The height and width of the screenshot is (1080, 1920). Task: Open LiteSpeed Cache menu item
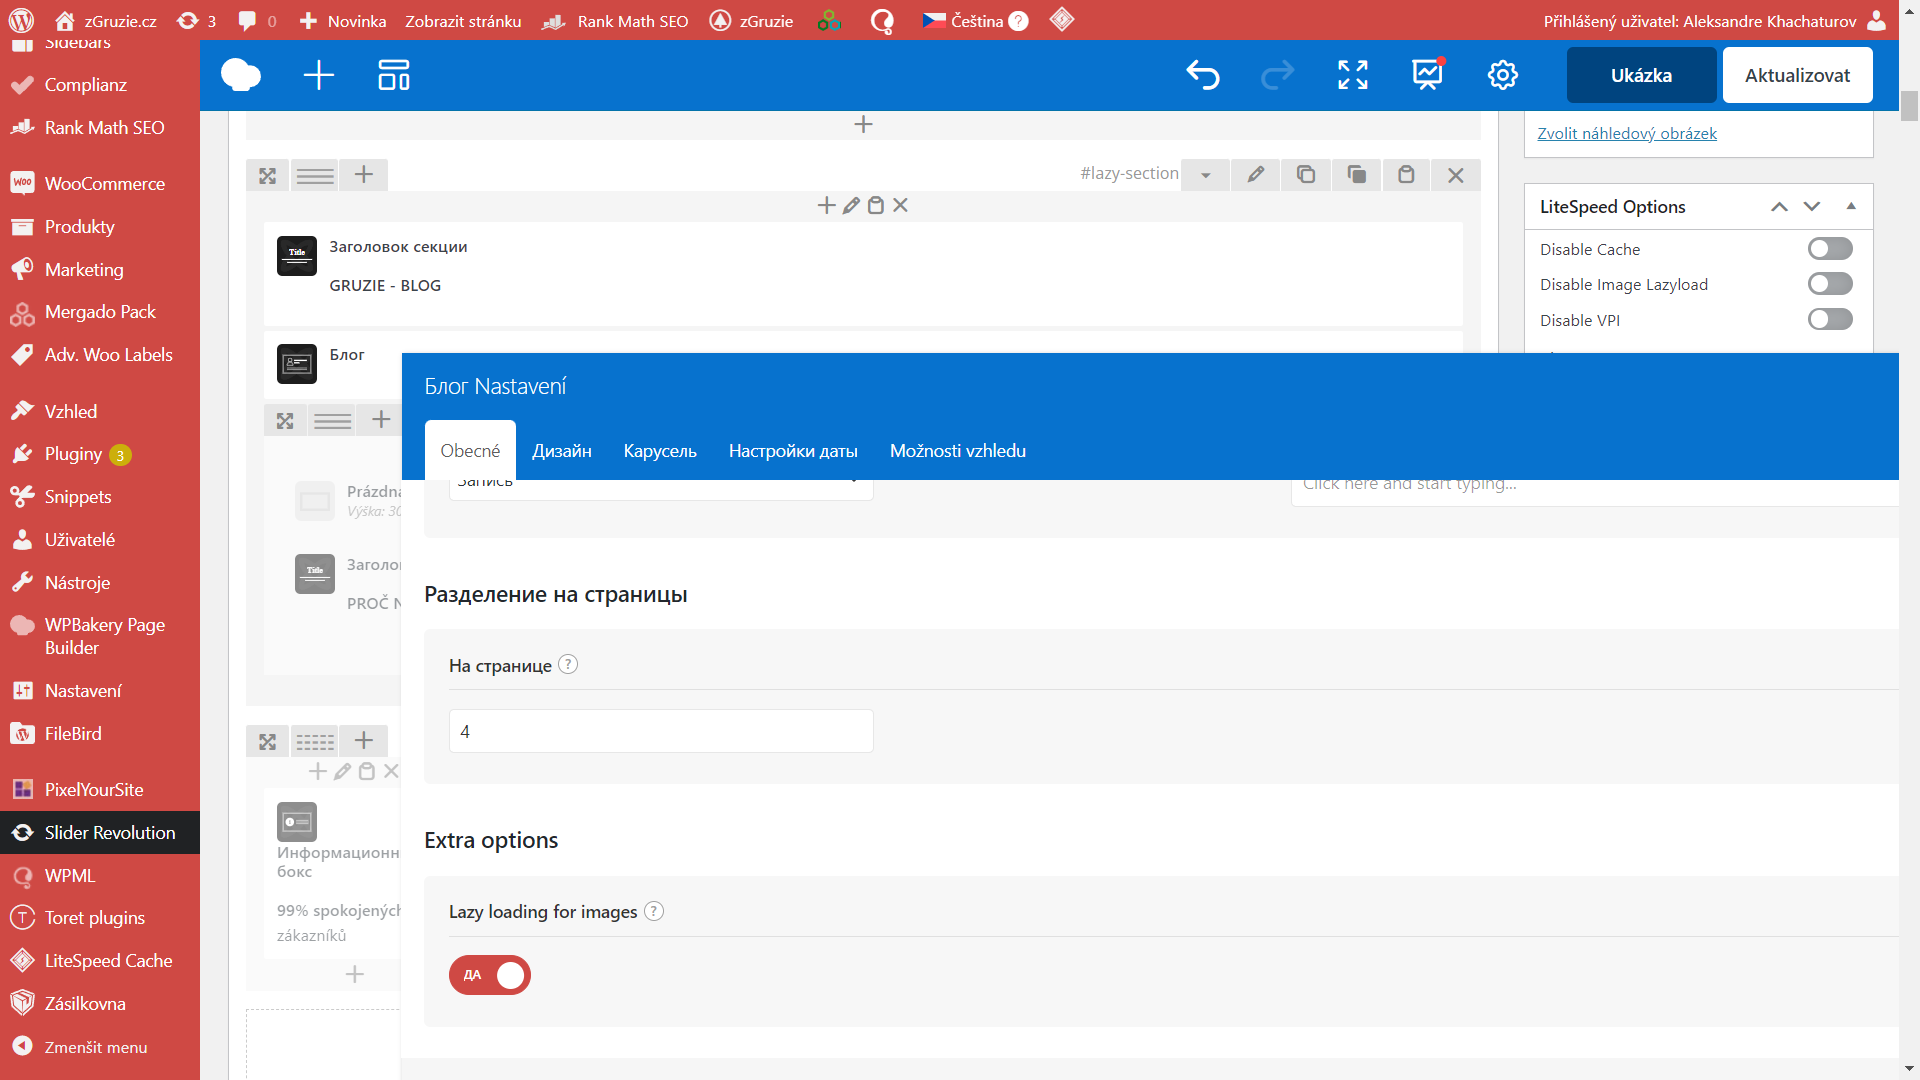(100, 961)
